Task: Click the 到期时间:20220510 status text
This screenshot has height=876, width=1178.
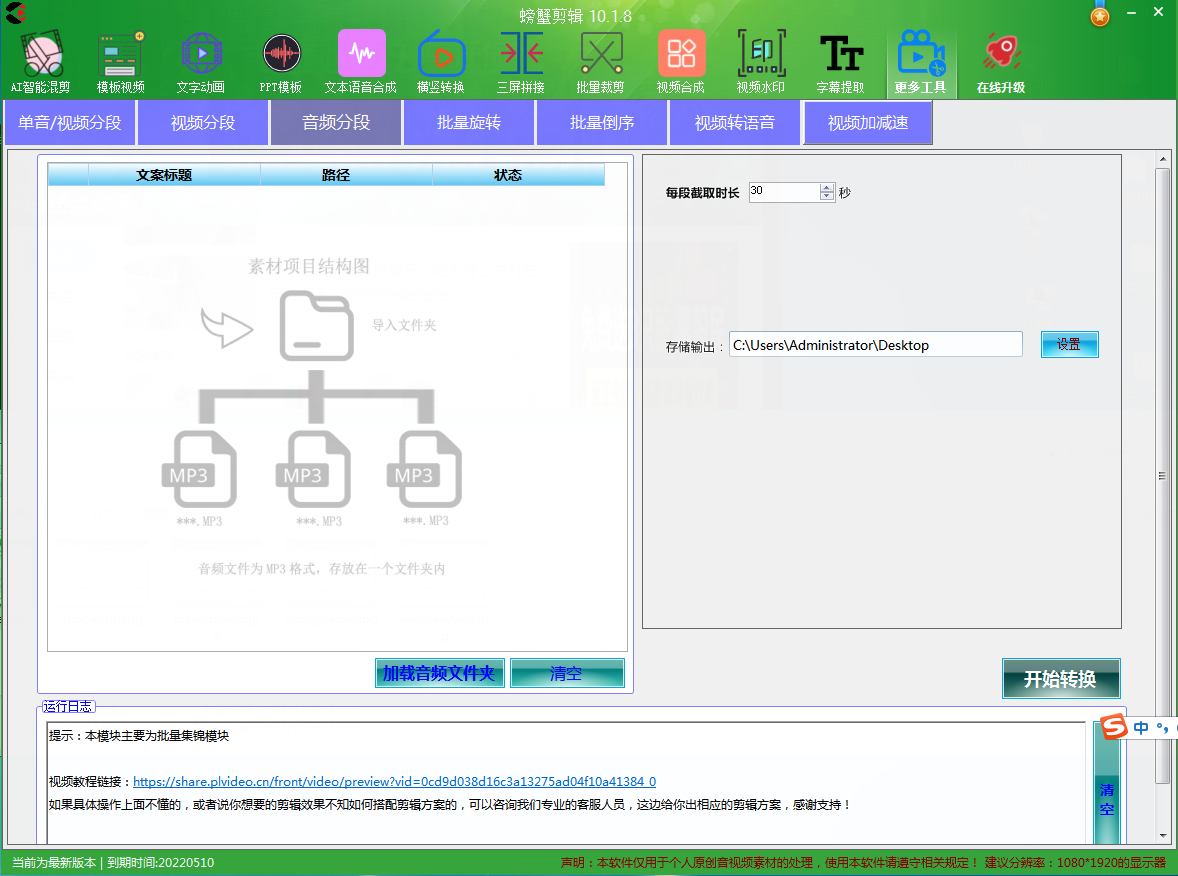Action: (161, 862)
